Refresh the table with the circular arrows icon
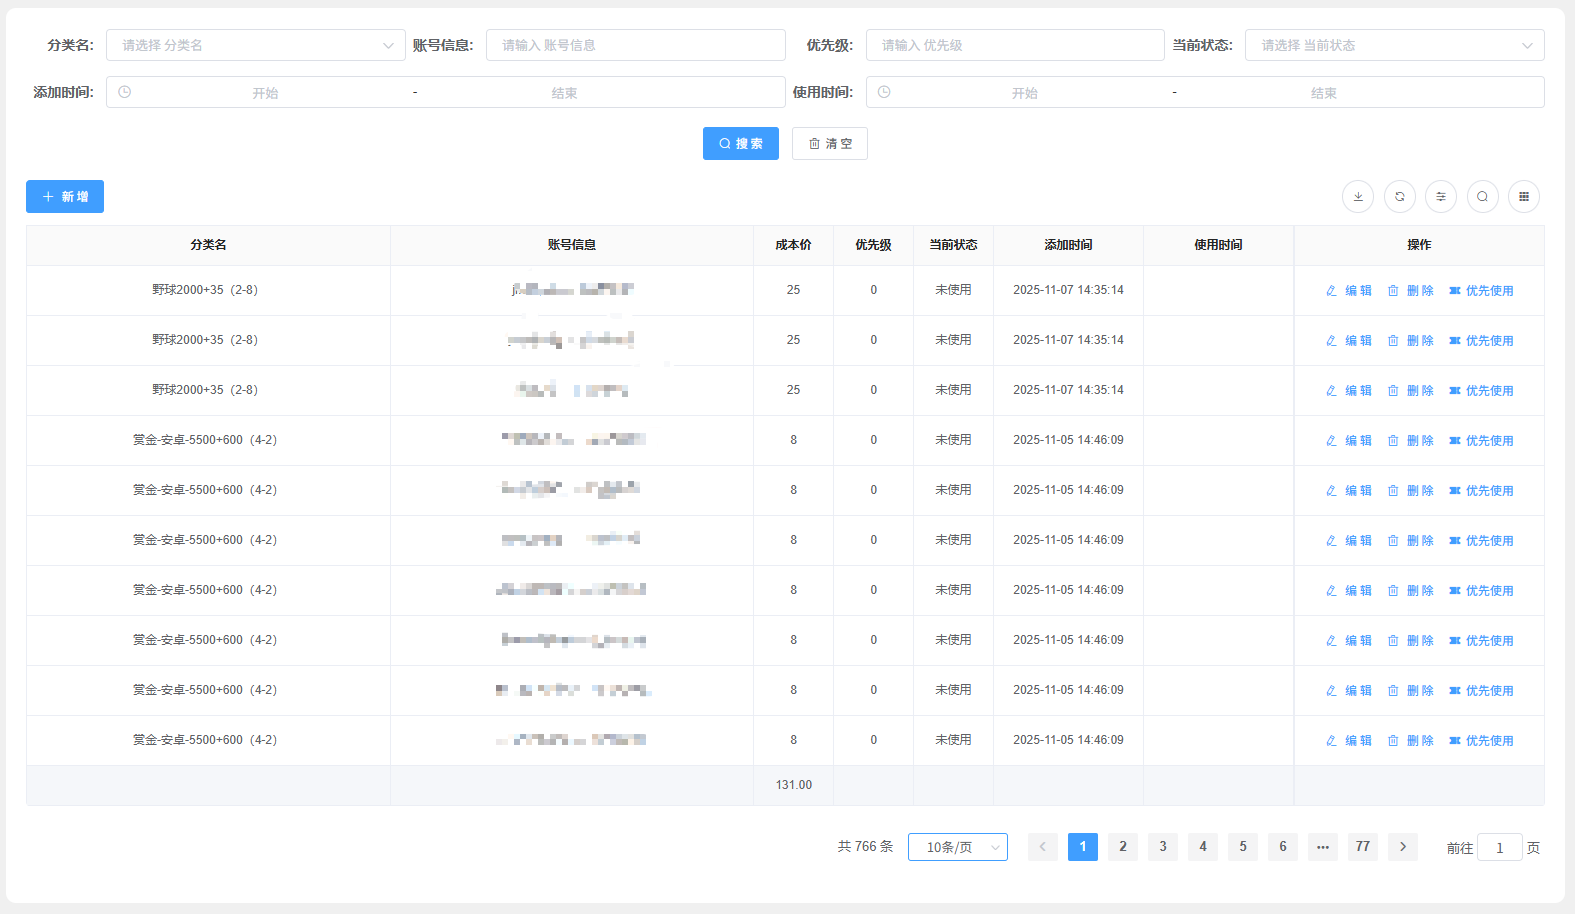This screenshot has height=914, width=1575. pos(1399,197)
